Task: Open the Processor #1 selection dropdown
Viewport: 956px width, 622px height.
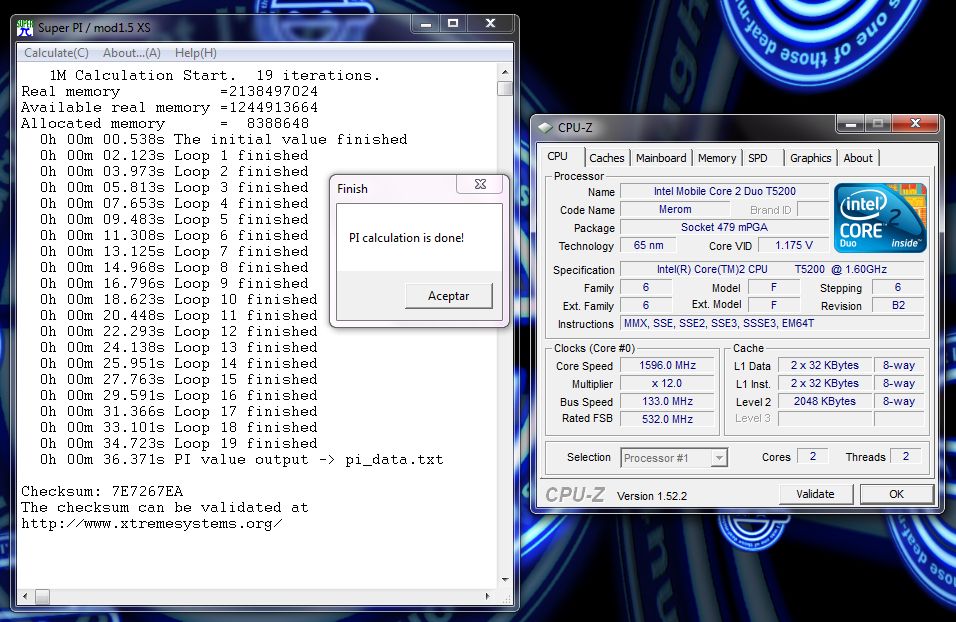Action: pos(674,458)
